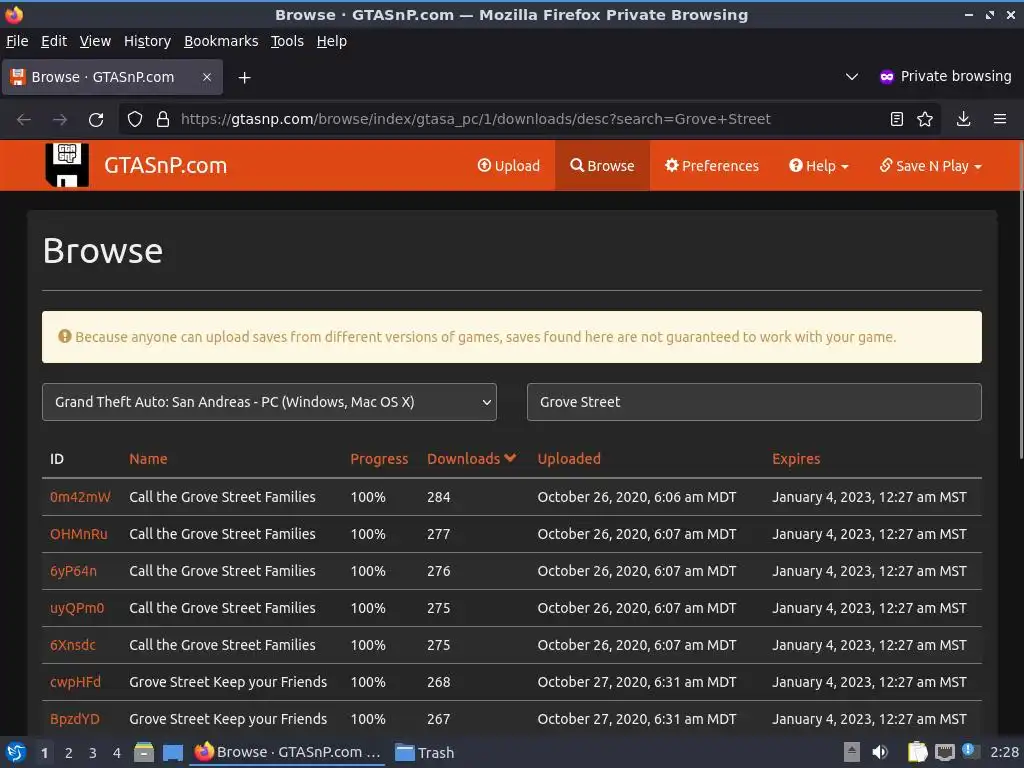The height and width of the screenshot is (768, 1024).
Task: Click the tray update notifier icon
Action: point(970,751)
